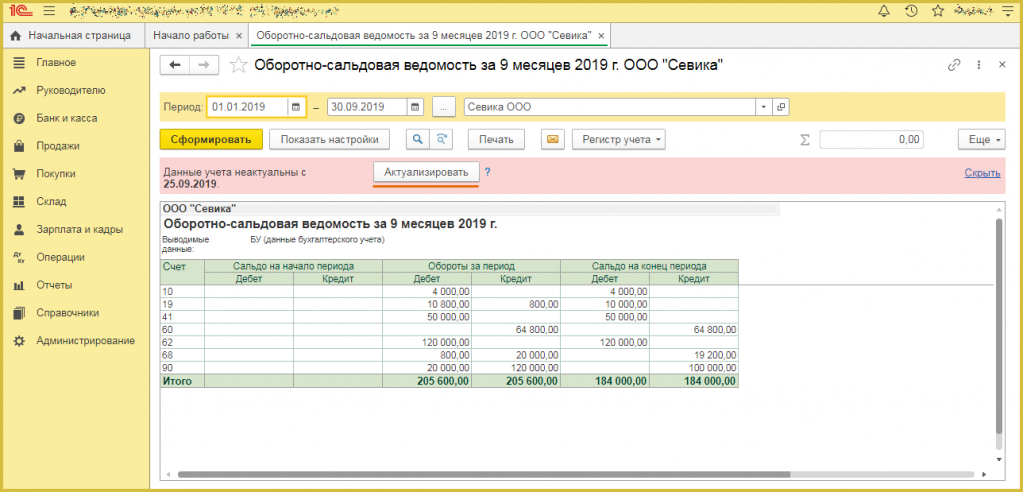Send report by email envelope icon

[x=550, y=140]
